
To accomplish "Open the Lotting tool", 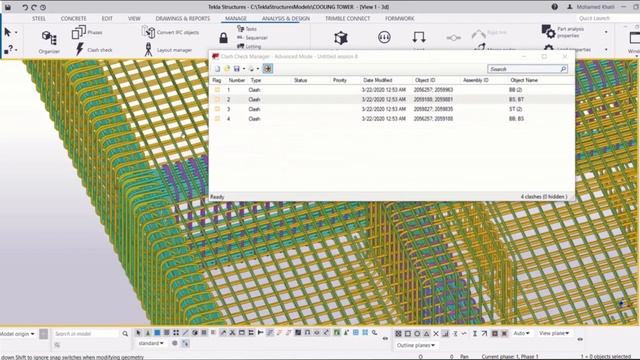I will 249,46.
